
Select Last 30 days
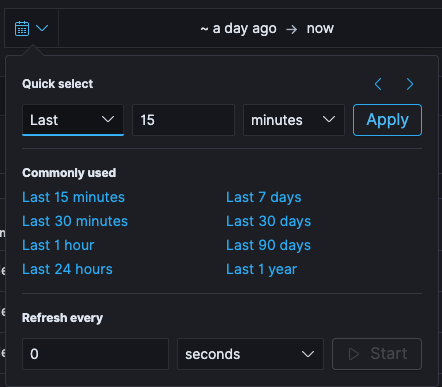pos(269,221)
